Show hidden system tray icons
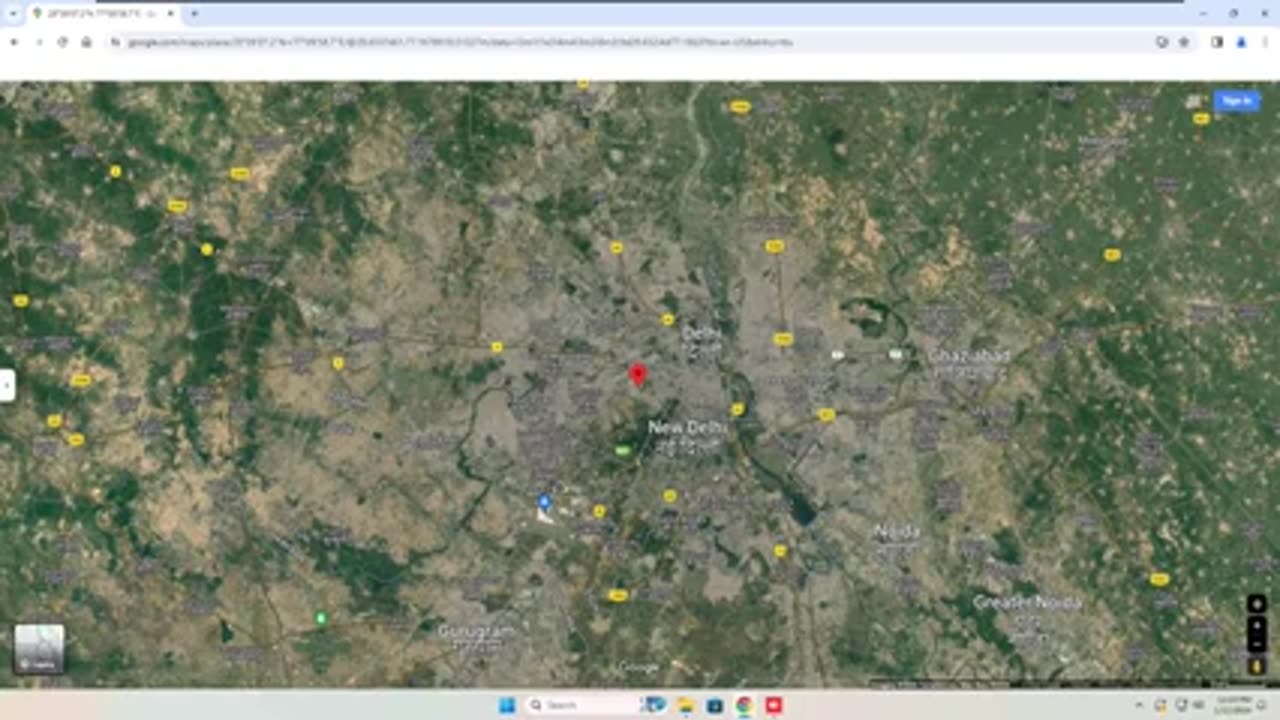 click(1141, 705)
